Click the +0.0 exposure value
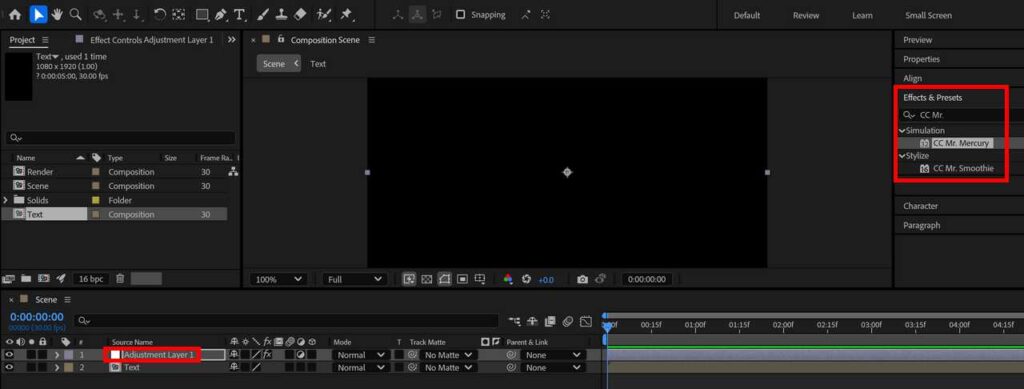This screenshot has width=1024, height=389. click(x=546, y=279)
